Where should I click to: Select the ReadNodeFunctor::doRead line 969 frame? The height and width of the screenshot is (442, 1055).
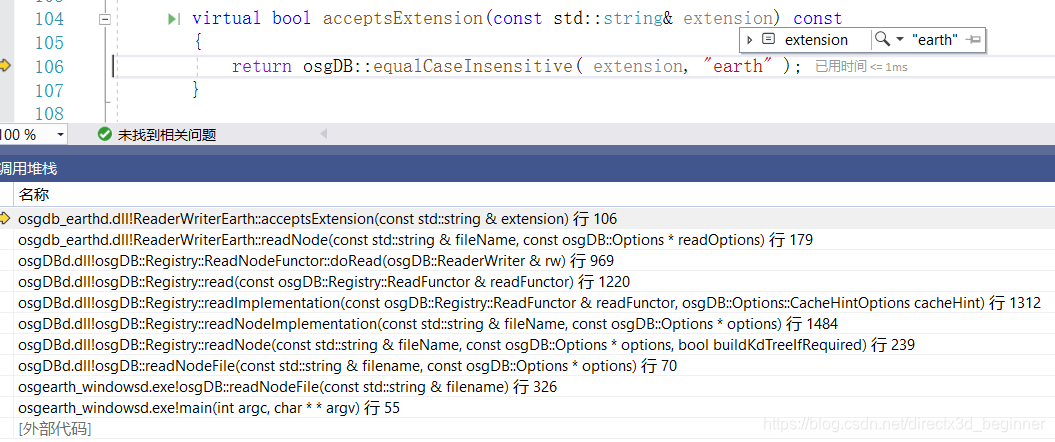(528, 260)
